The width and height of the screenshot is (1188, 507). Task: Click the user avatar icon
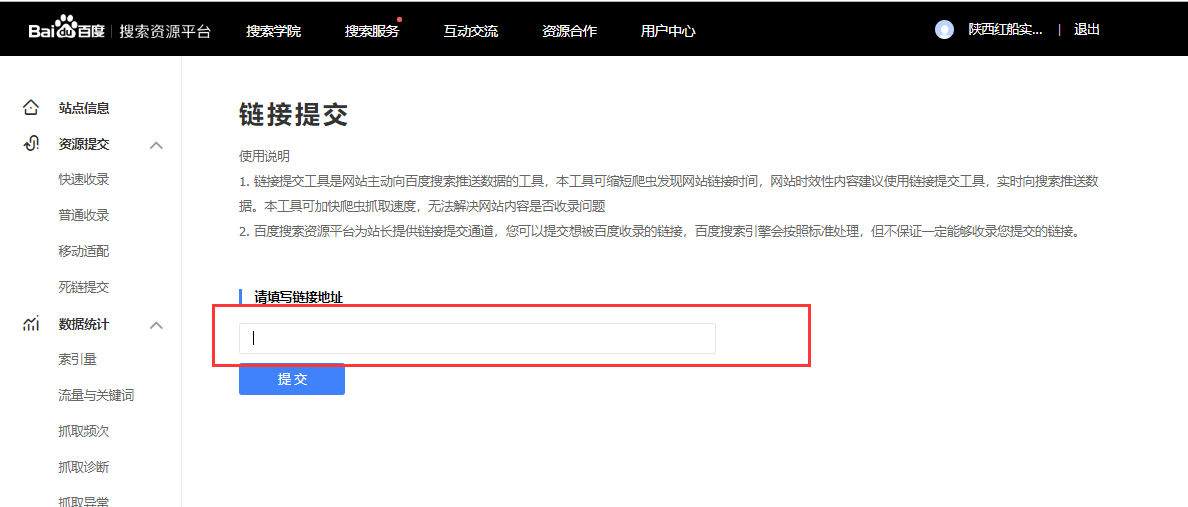tap(944, 30)
